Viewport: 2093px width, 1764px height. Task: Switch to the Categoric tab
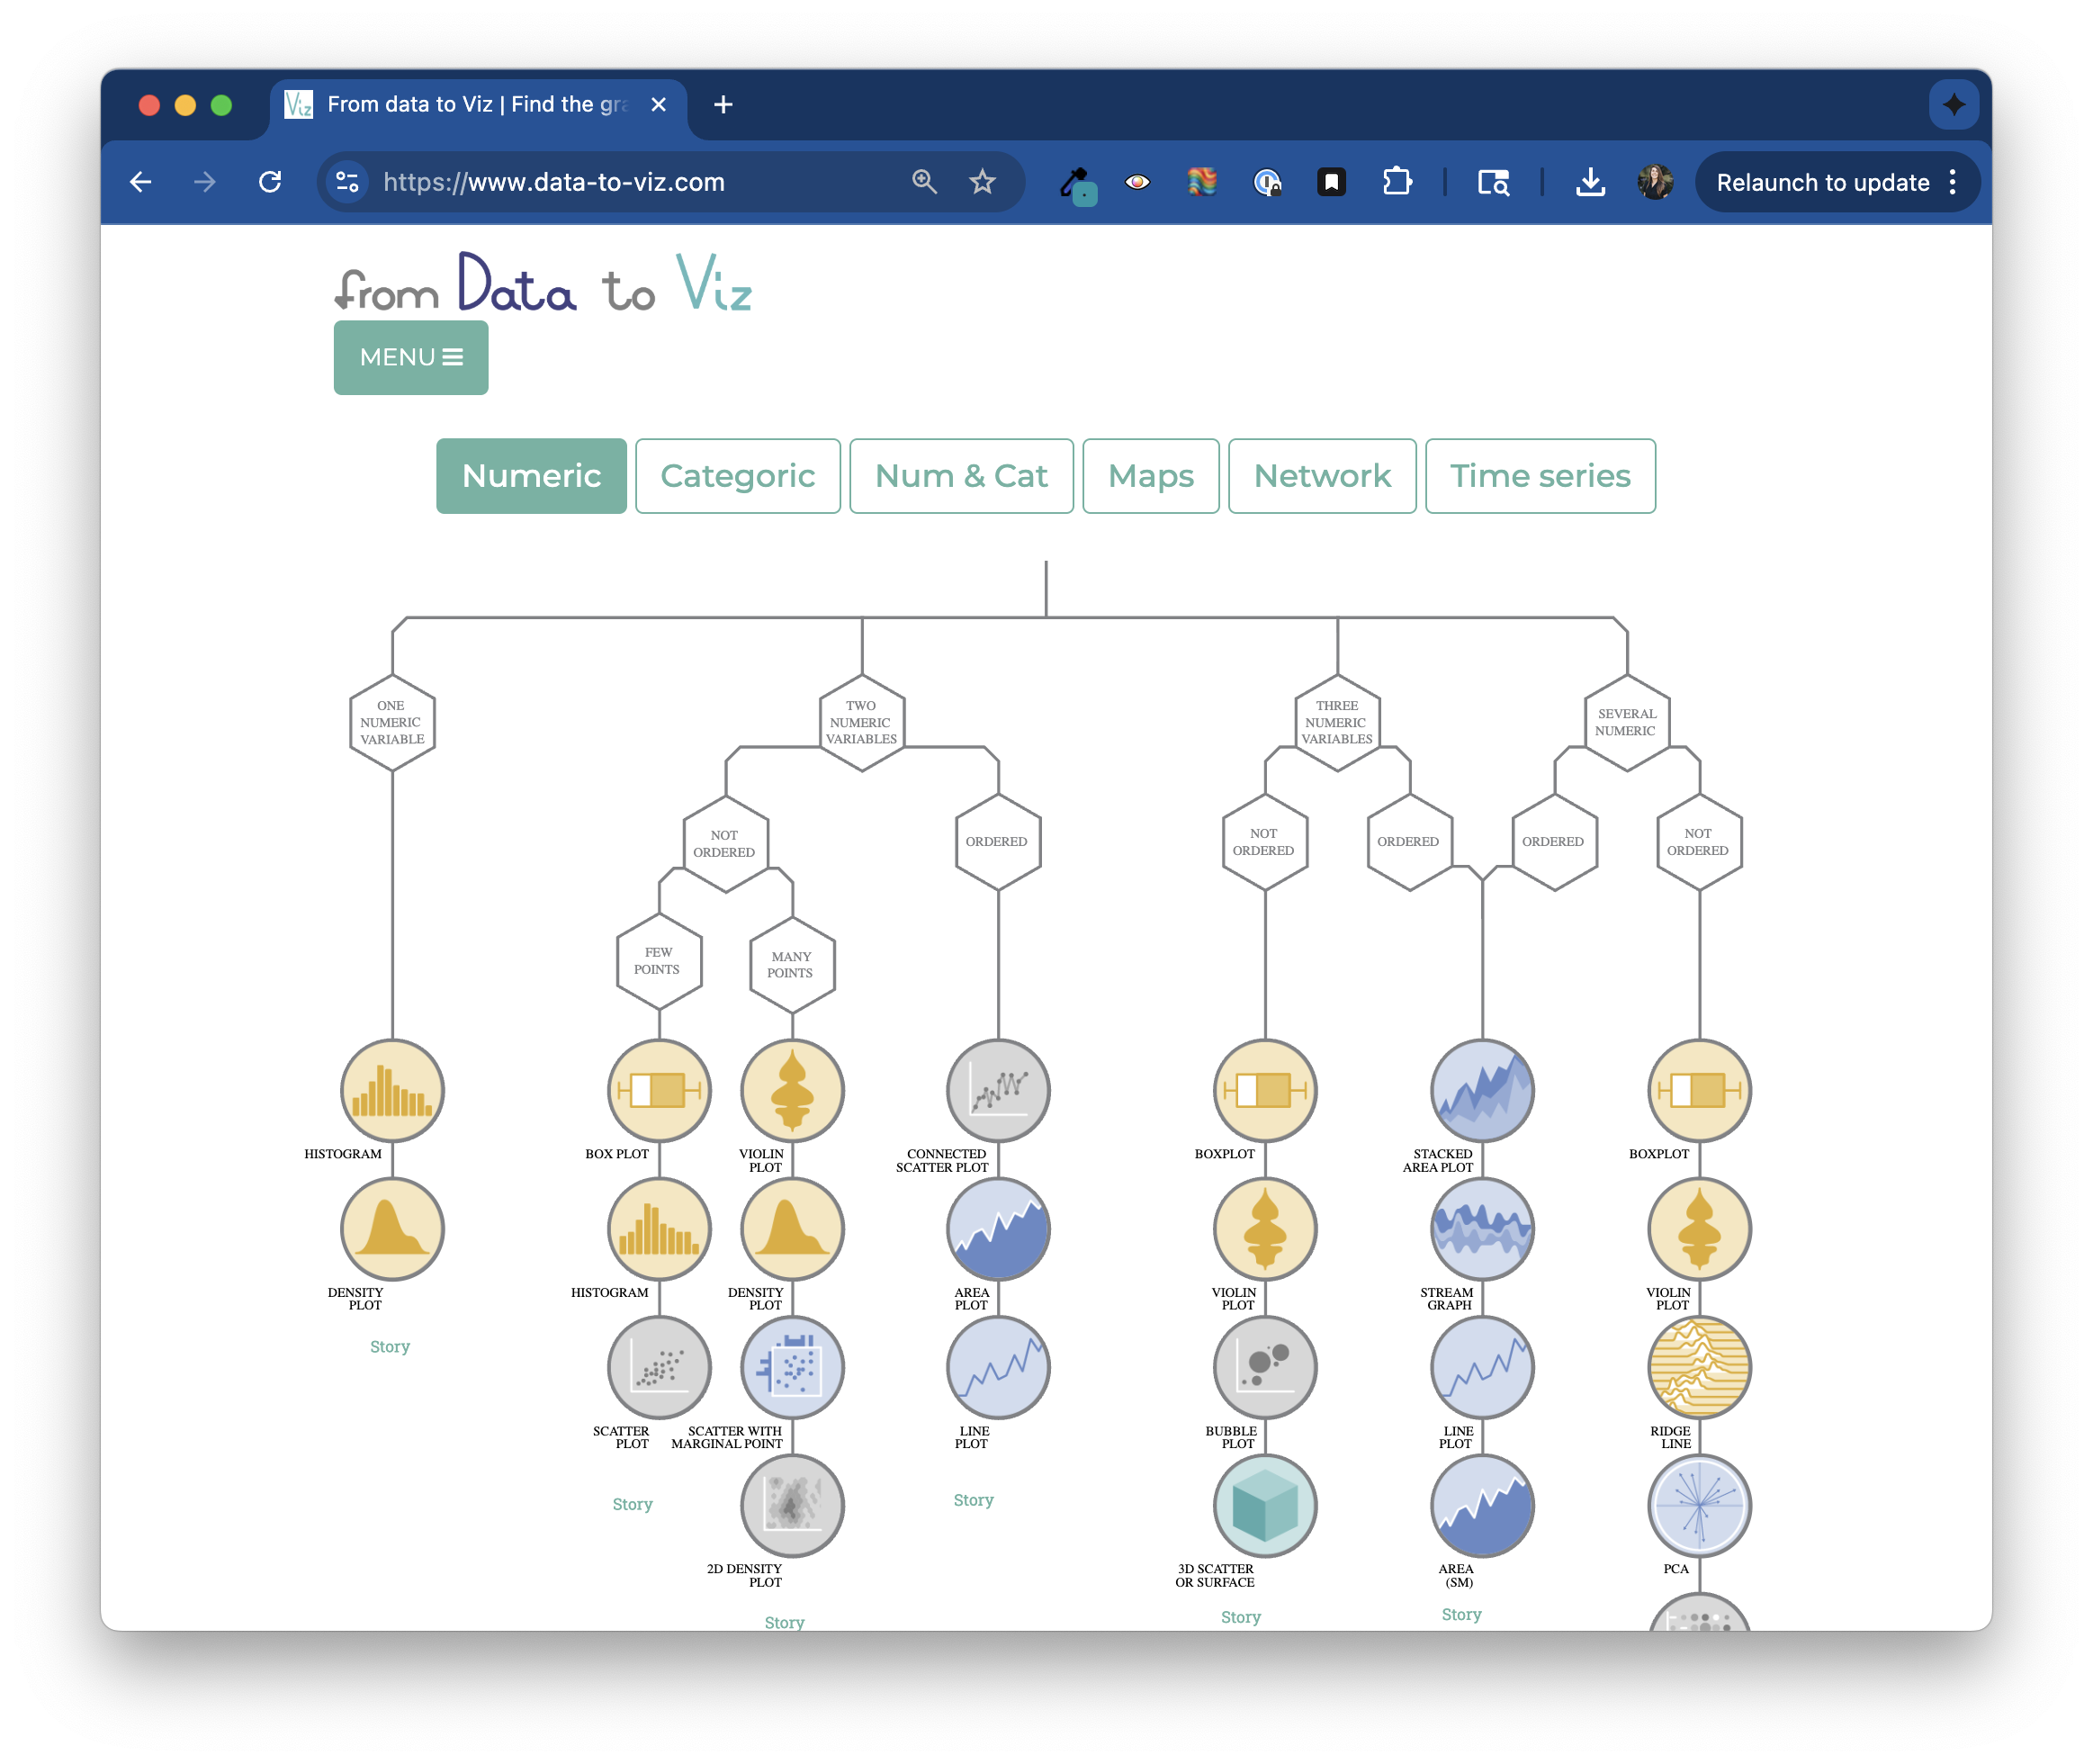(738, 476)
